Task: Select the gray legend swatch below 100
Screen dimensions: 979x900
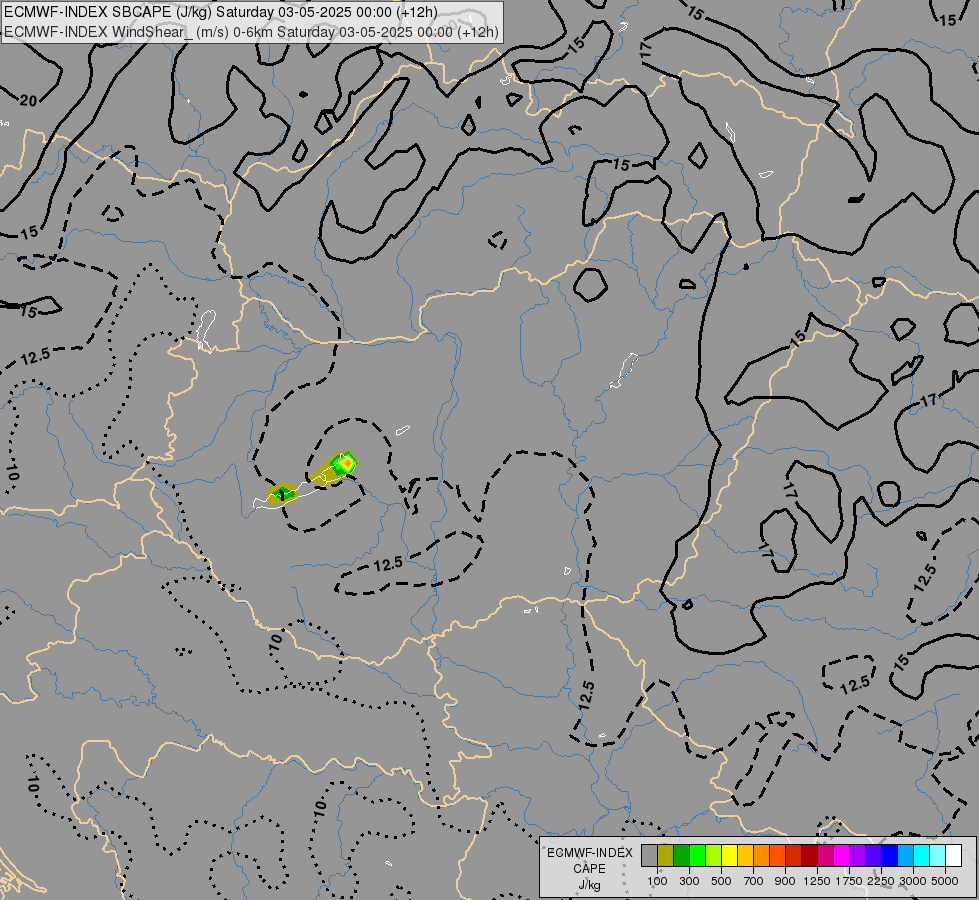Action: click(x=649, y=855)
